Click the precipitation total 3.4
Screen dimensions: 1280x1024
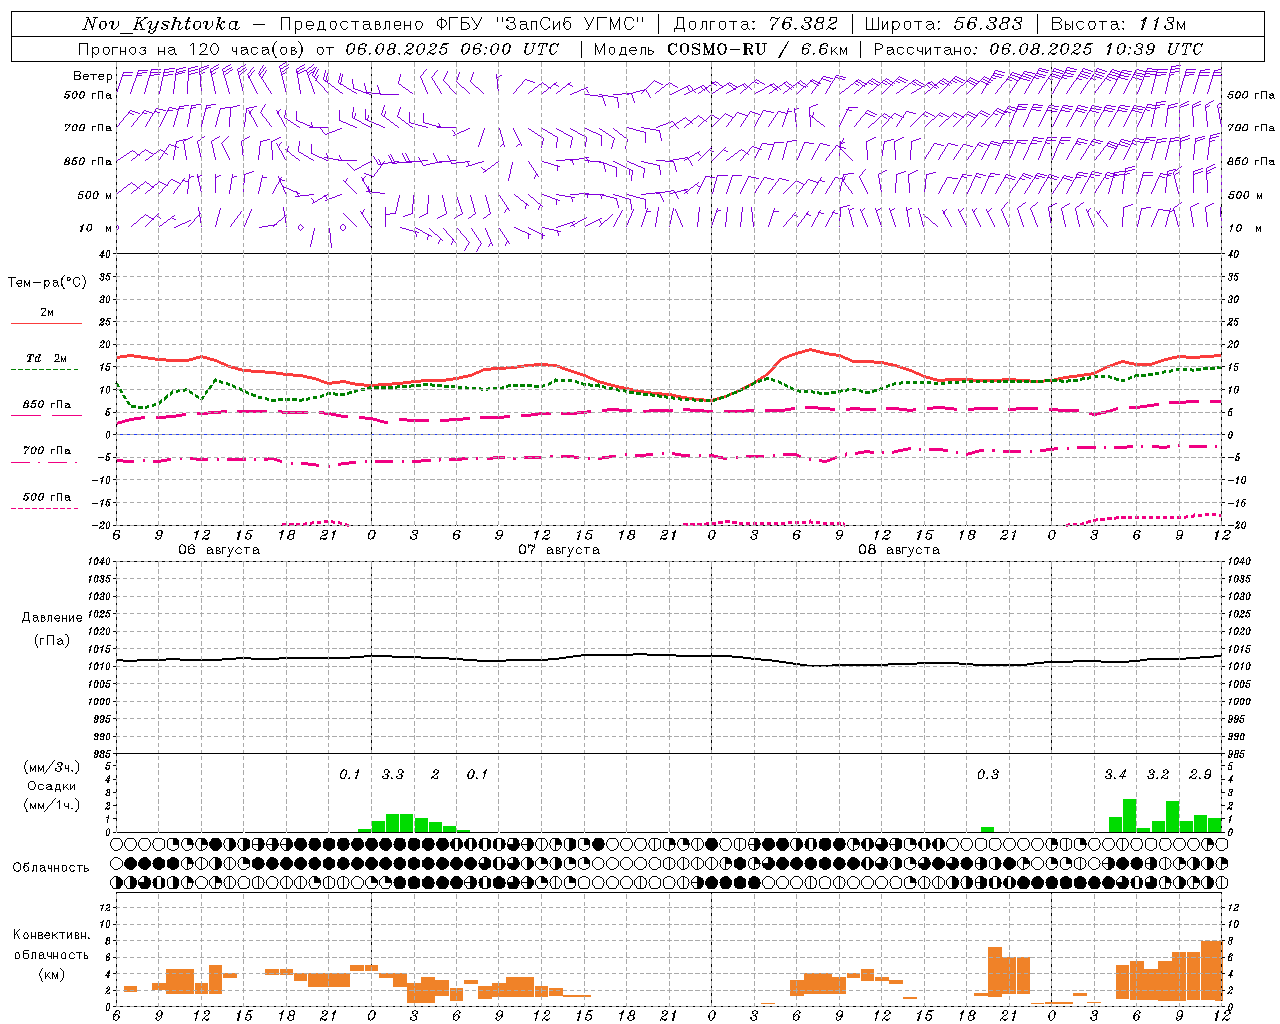click(1115, 775)
